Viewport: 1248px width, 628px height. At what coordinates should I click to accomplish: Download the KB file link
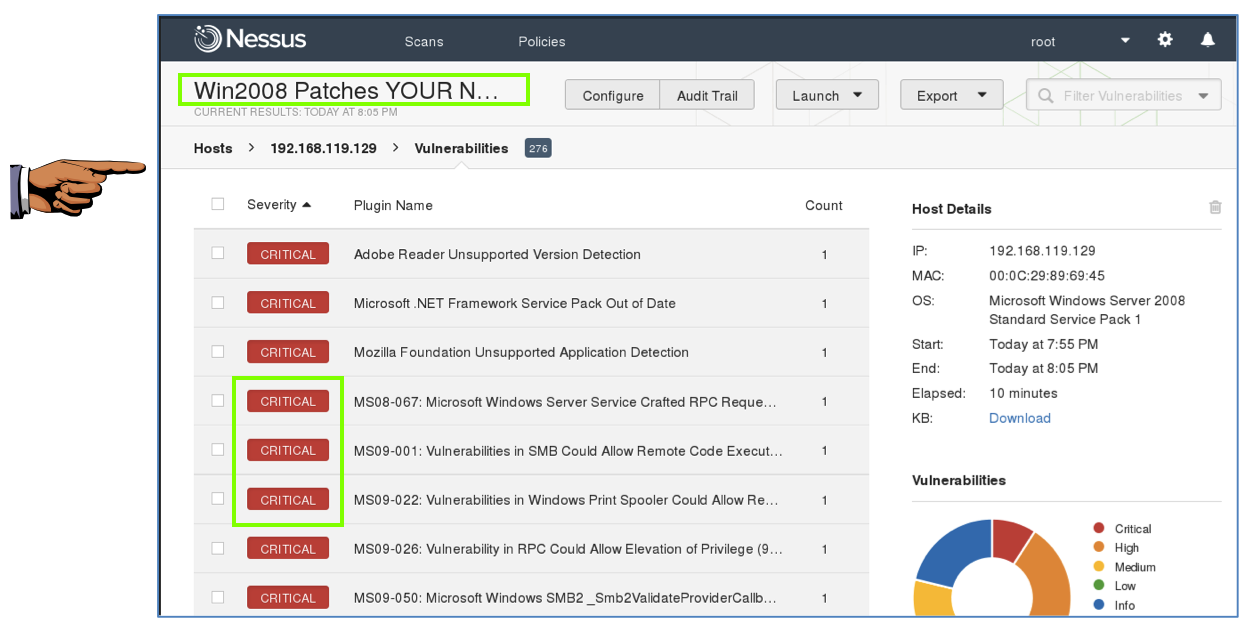point(1019,418)
